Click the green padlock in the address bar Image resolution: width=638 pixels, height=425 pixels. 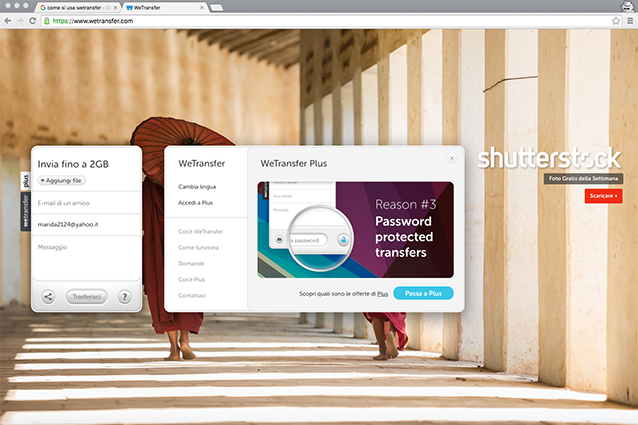(47, 21)
